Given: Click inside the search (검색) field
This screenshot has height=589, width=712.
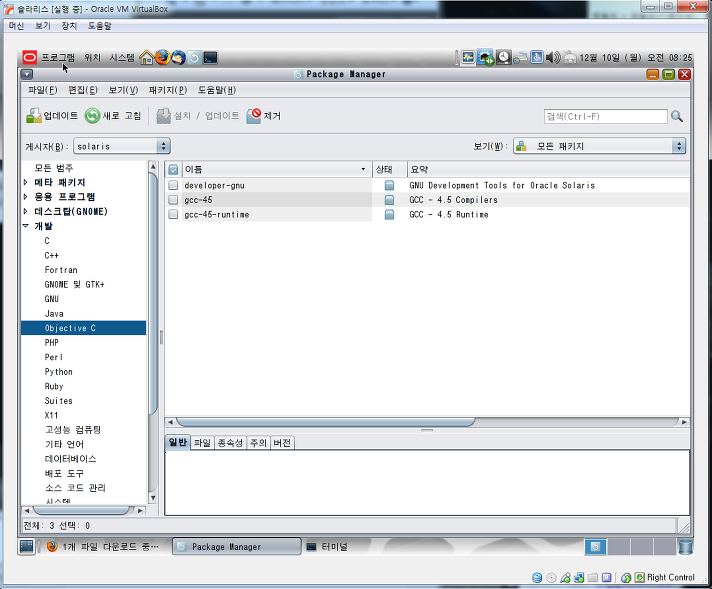Looking at the screenshot, I should point(605,116).
